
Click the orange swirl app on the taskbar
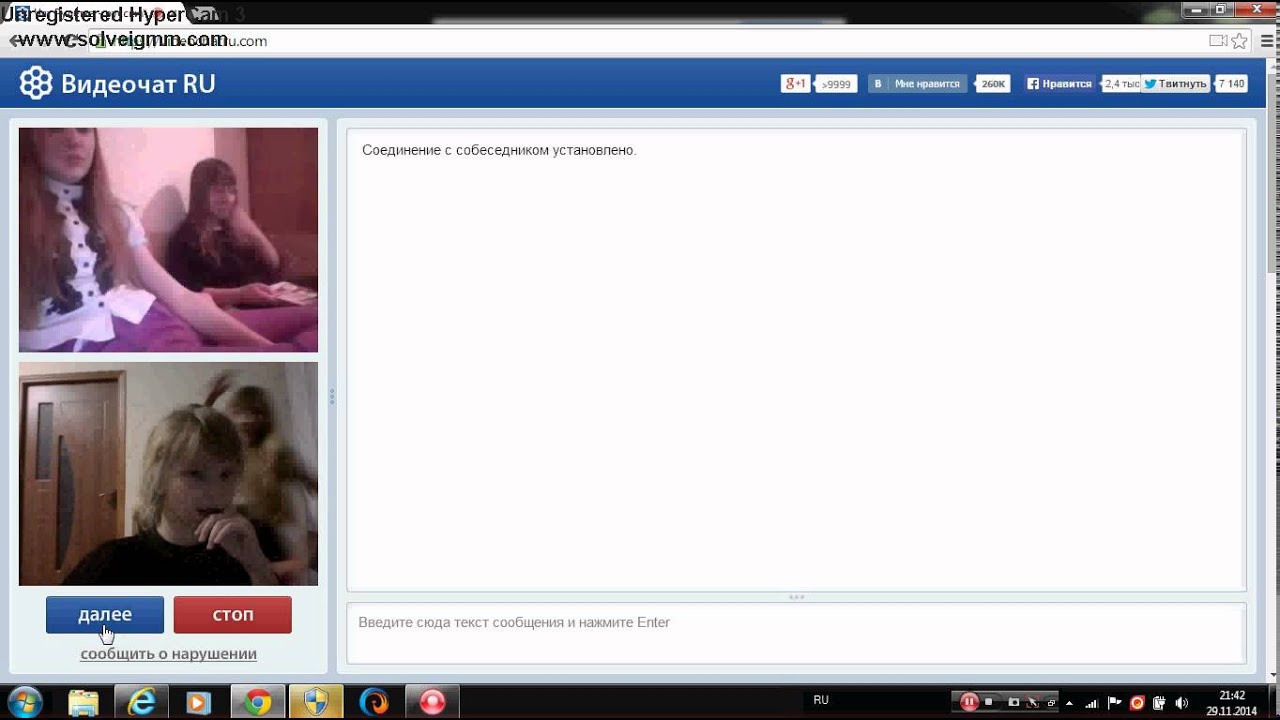pos(374,702)
